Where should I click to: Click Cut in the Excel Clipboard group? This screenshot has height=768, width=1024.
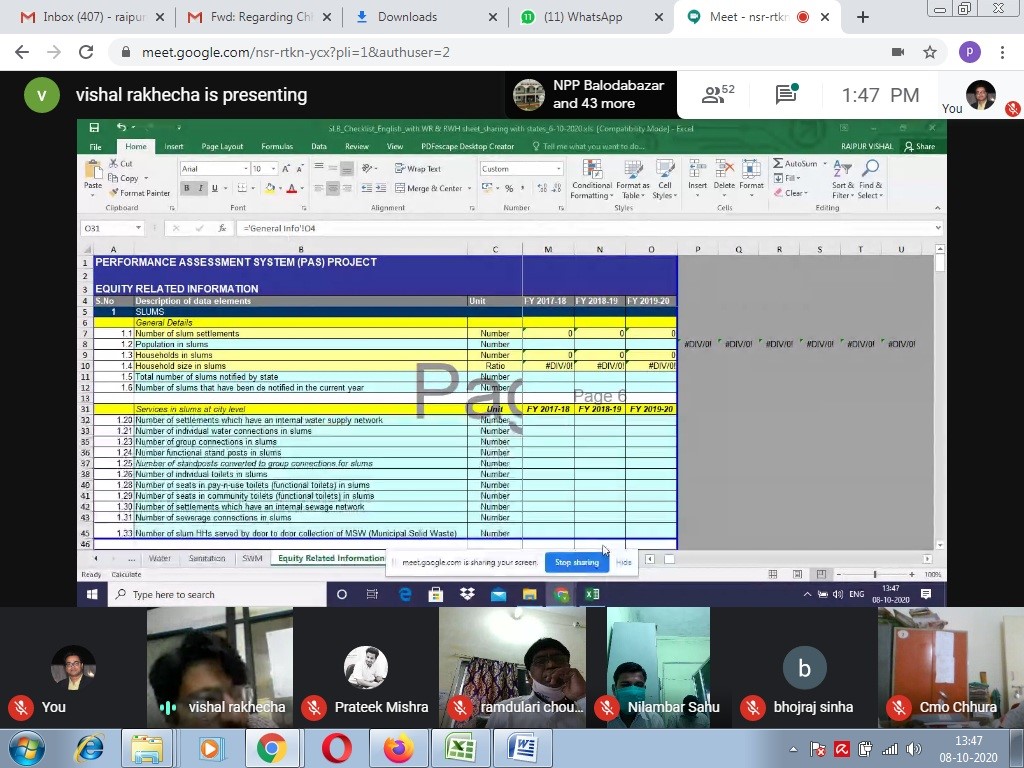[121, 164]
